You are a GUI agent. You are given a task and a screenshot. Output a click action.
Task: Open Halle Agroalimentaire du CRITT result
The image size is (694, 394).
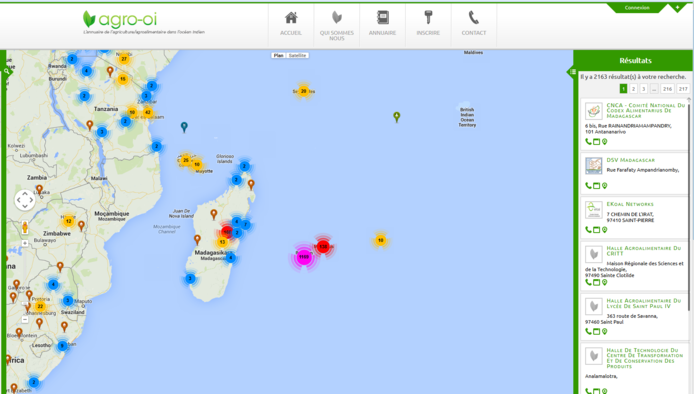tap(644, 251)
